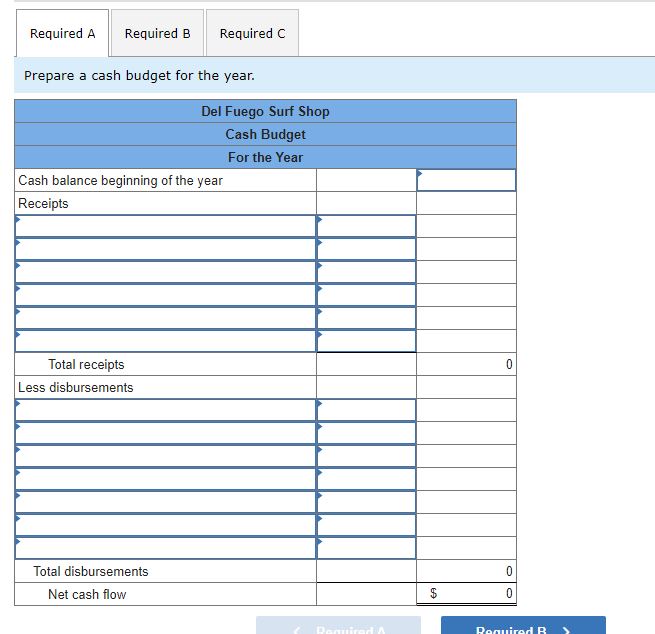
Task: Open the sixth receipts label dropdown
Action: click(x=165, y=341)
